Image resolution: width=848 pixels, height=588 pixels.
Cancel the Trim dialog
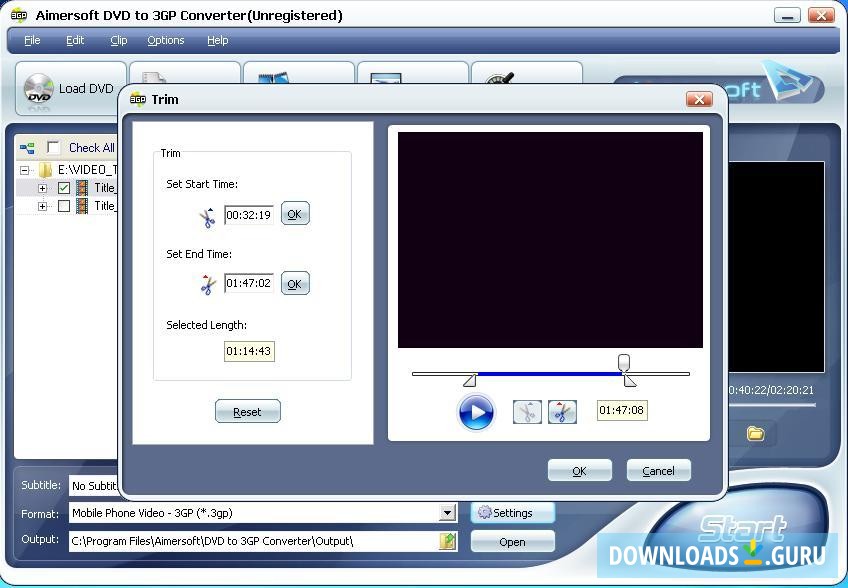click(659, 471)
